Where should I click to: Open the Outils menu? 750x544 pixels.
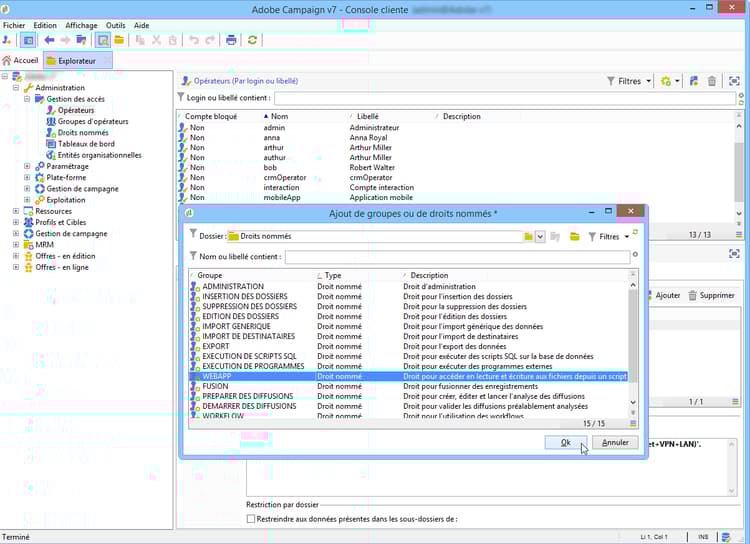click(115, 25)
